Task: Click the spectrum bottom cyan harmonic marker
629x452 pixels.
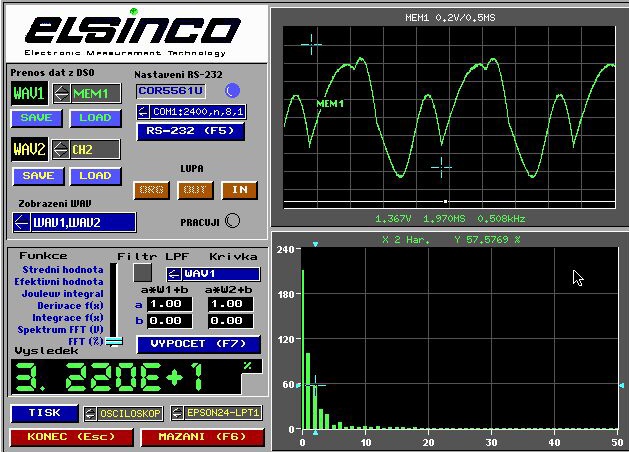Action: [x=315, y=432]
